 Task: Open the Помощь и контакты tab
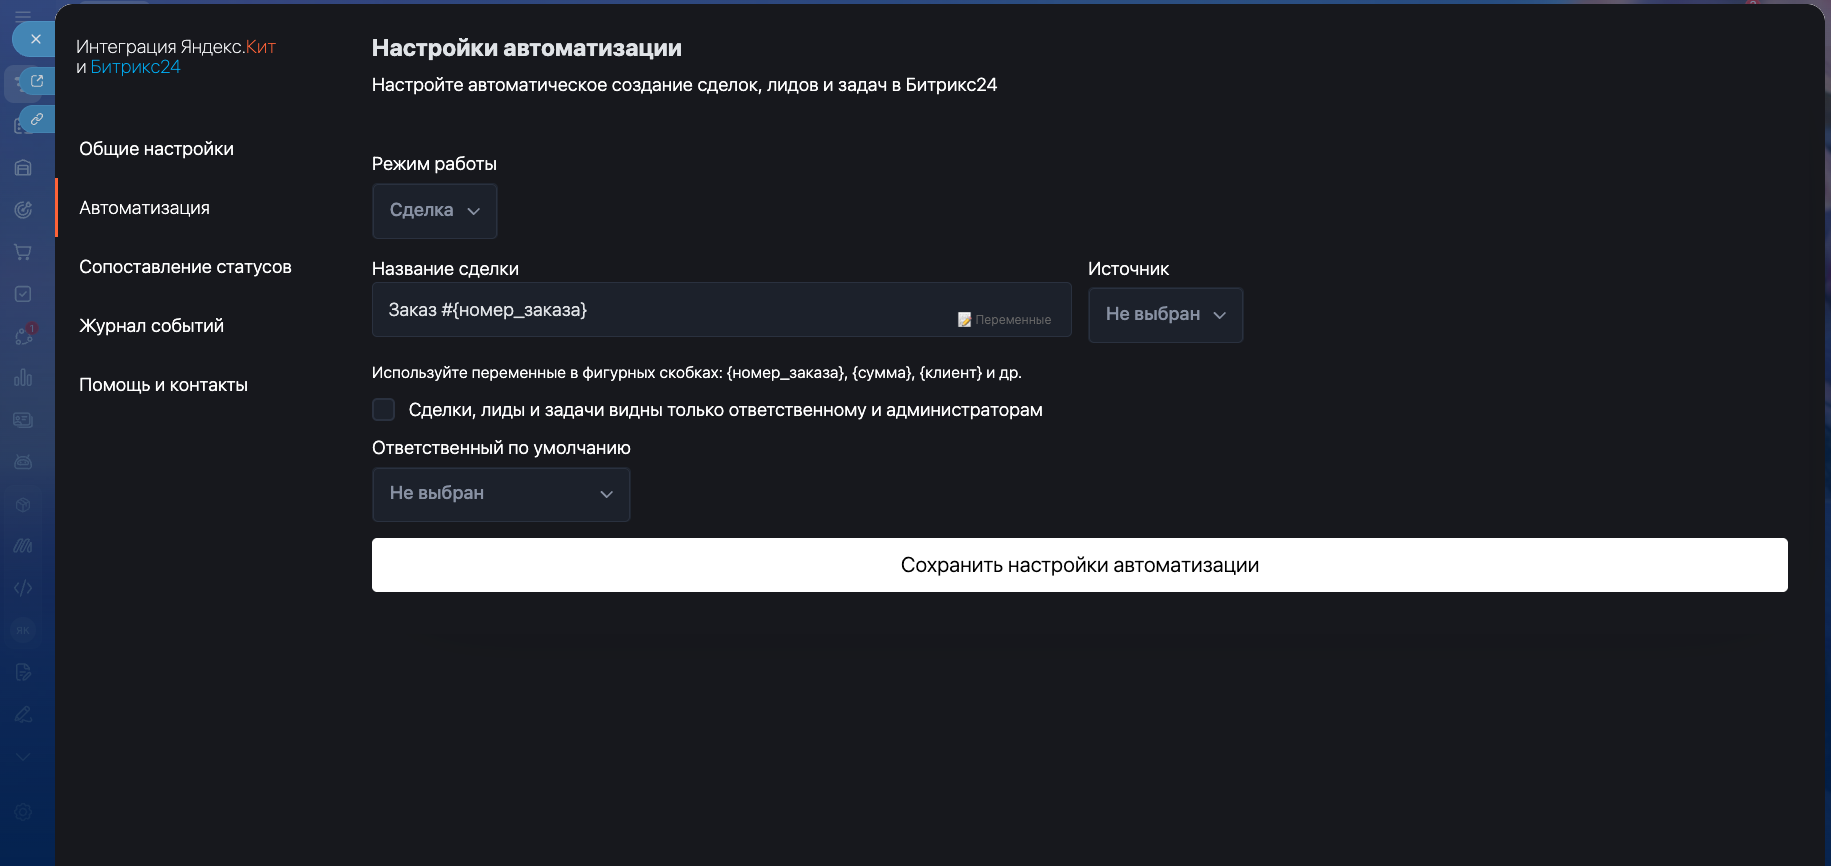click(164, 385)
